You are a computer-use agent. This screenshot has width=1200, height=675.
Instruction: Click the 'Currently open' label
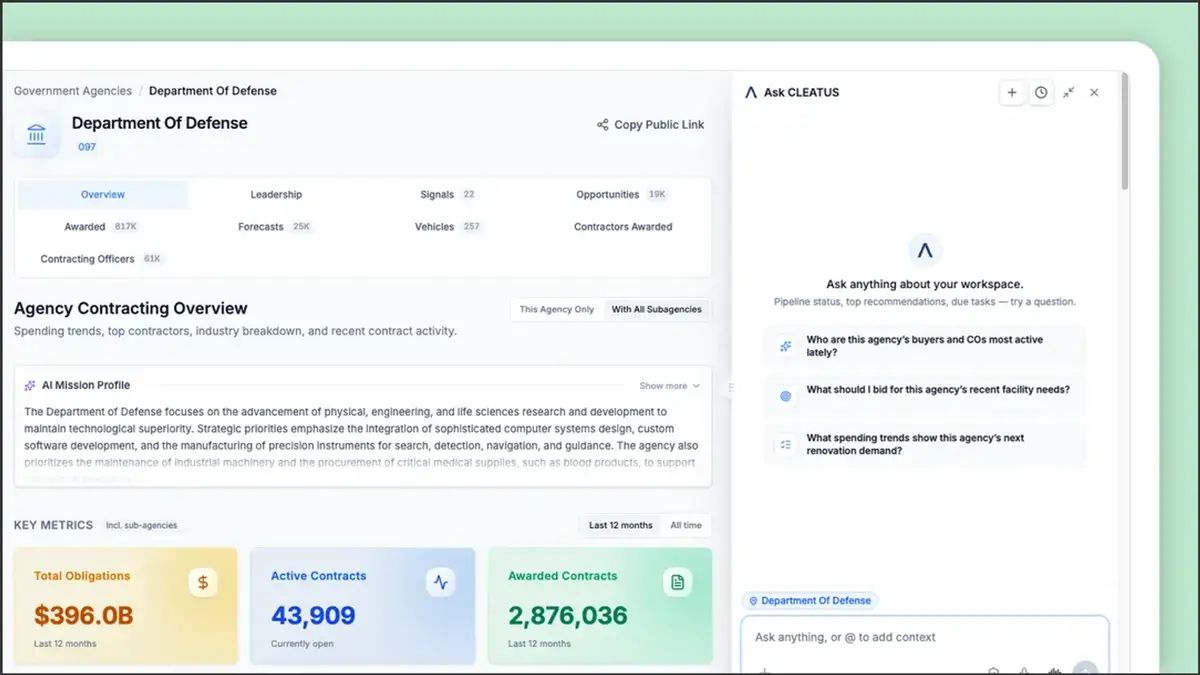point(302,644)
